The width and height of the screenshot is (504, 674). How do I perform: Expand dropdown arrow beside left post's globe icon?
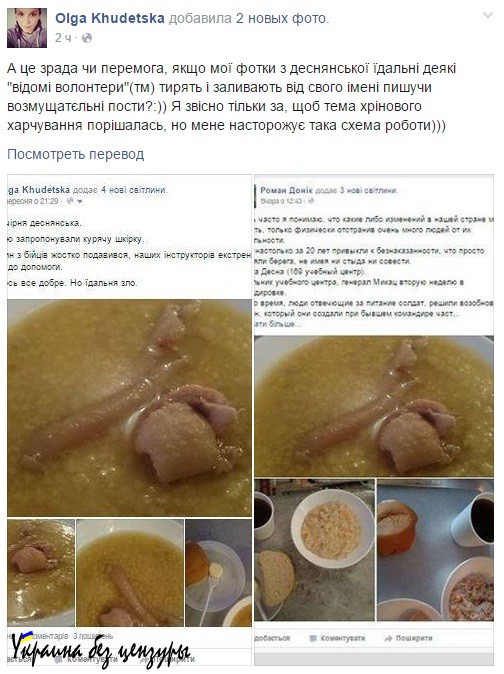[x=79, y=201]
